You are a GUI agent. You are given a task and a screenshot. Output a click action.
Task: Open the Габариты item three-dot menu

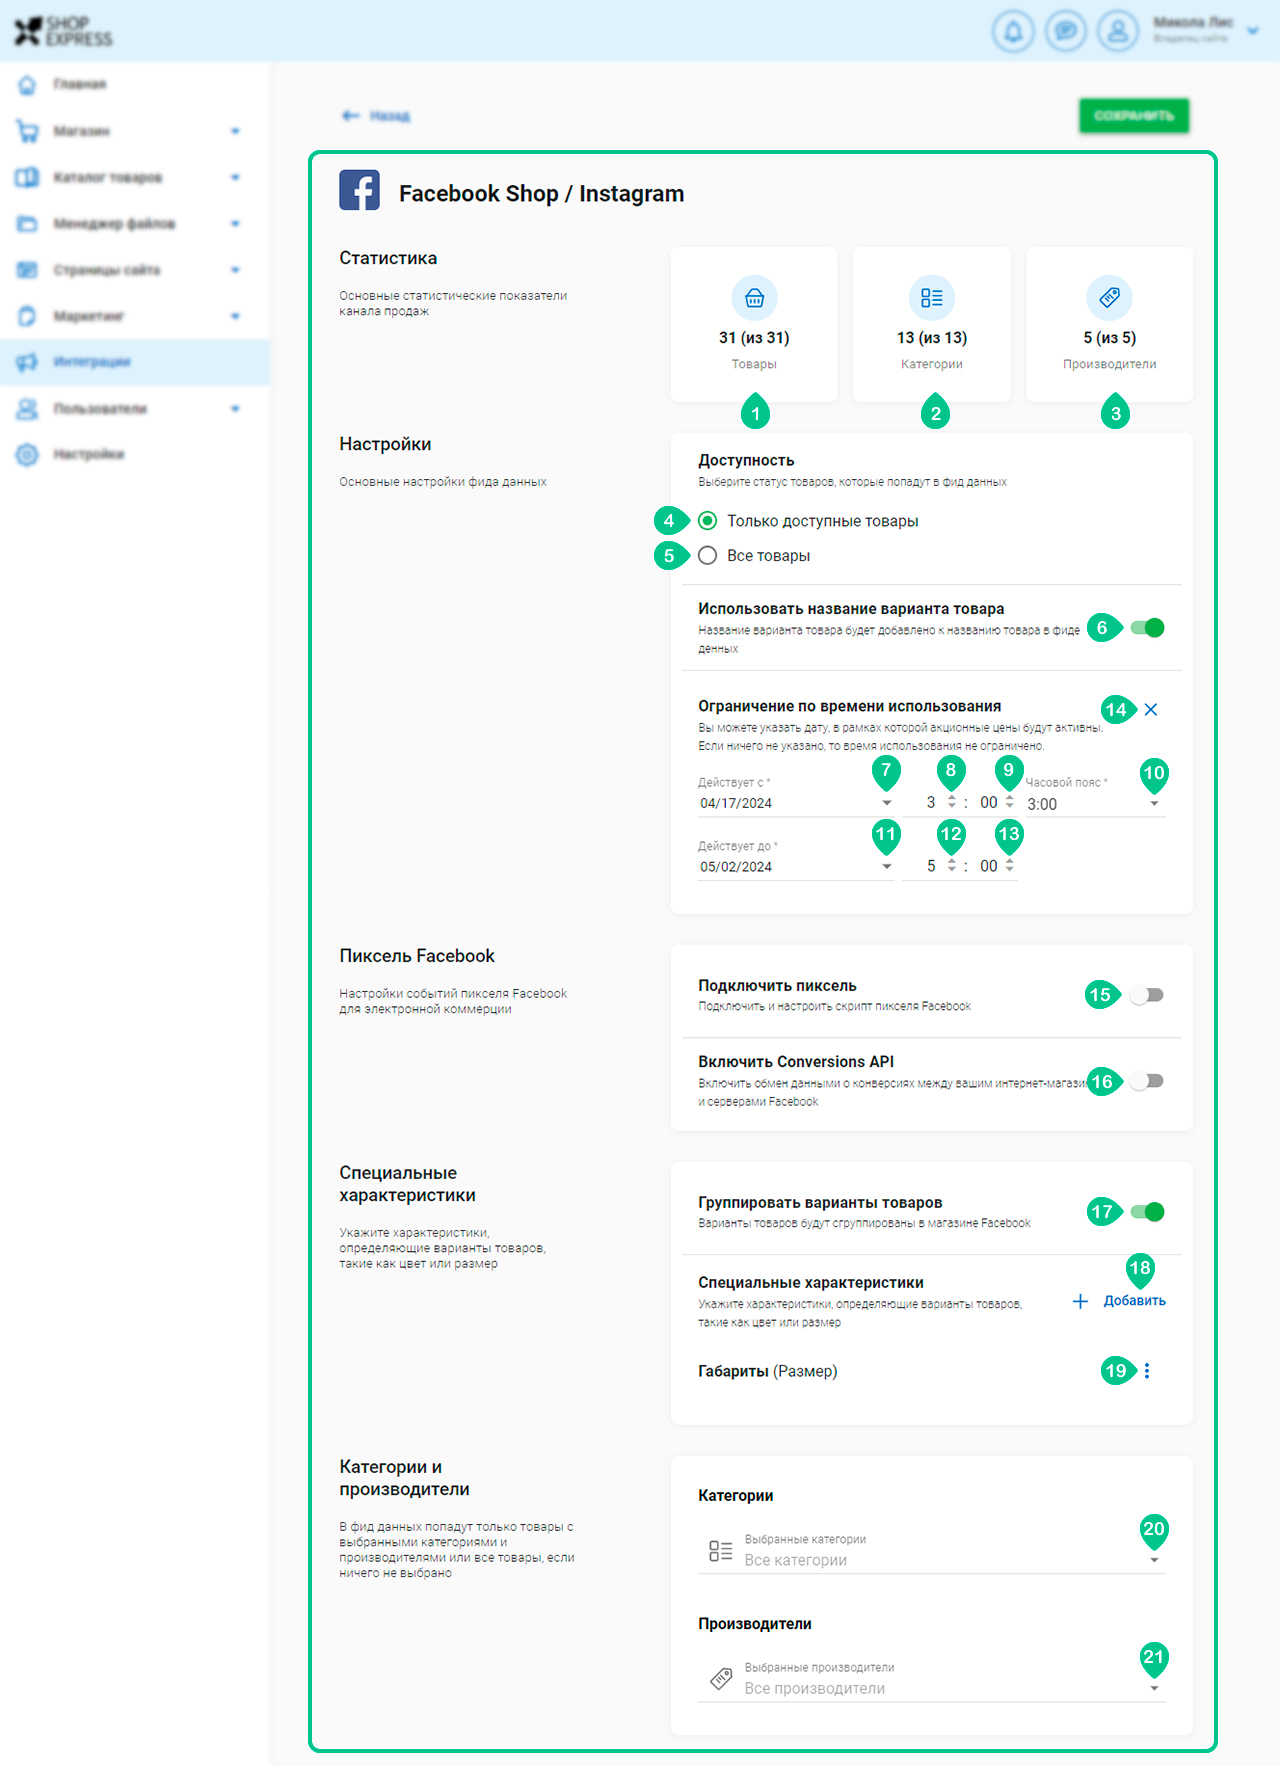tap(1147, 1371)
